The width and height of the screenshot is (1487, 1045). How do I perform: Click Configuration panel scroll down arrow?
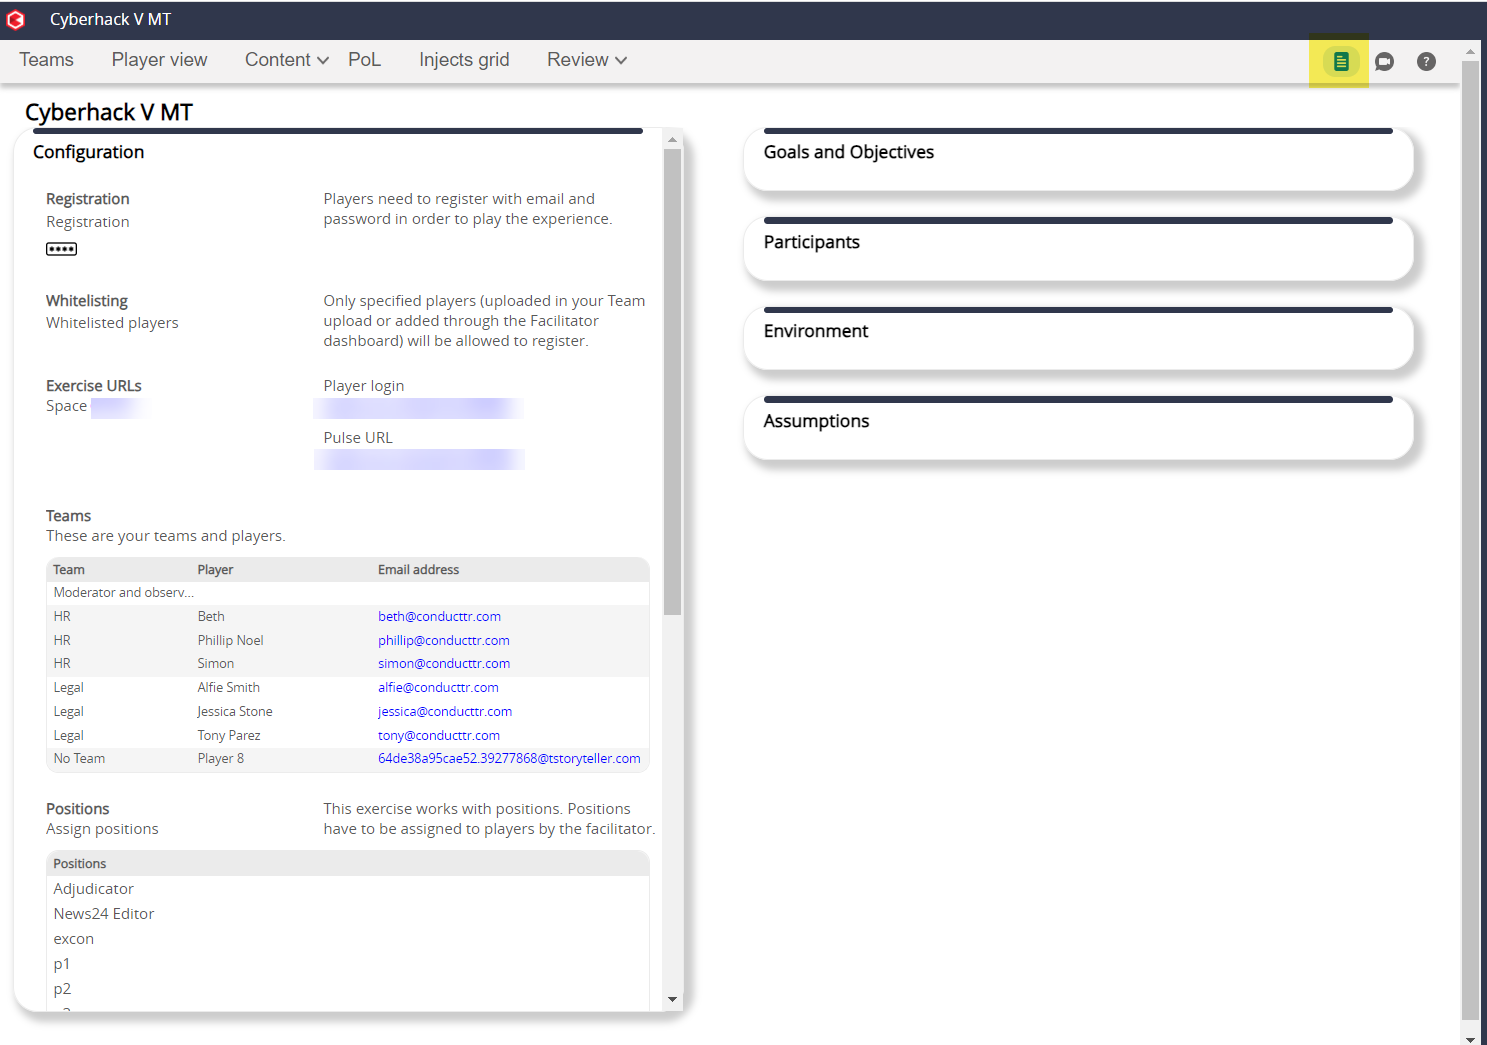pyautogui.click(x=672, y=999)
